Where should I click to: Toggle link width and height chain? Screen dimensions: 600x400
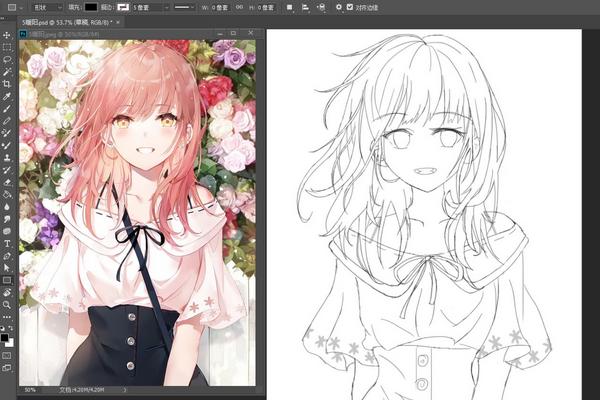point(239,7)
